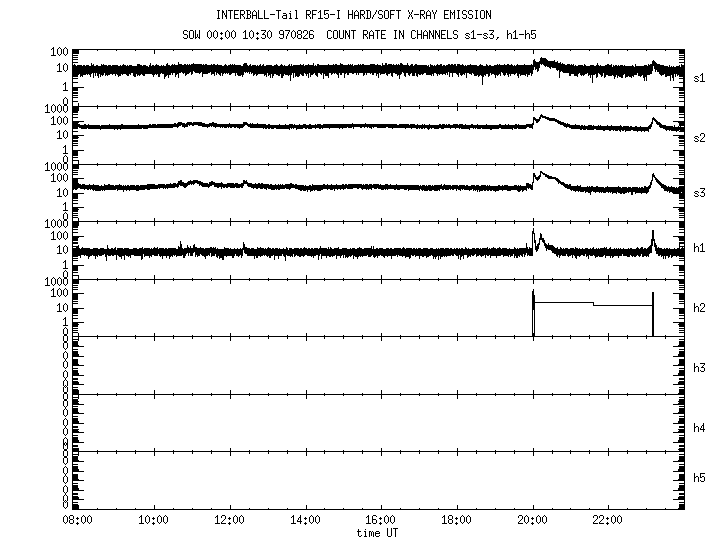Click the s3 channel label

coord(699,193)
